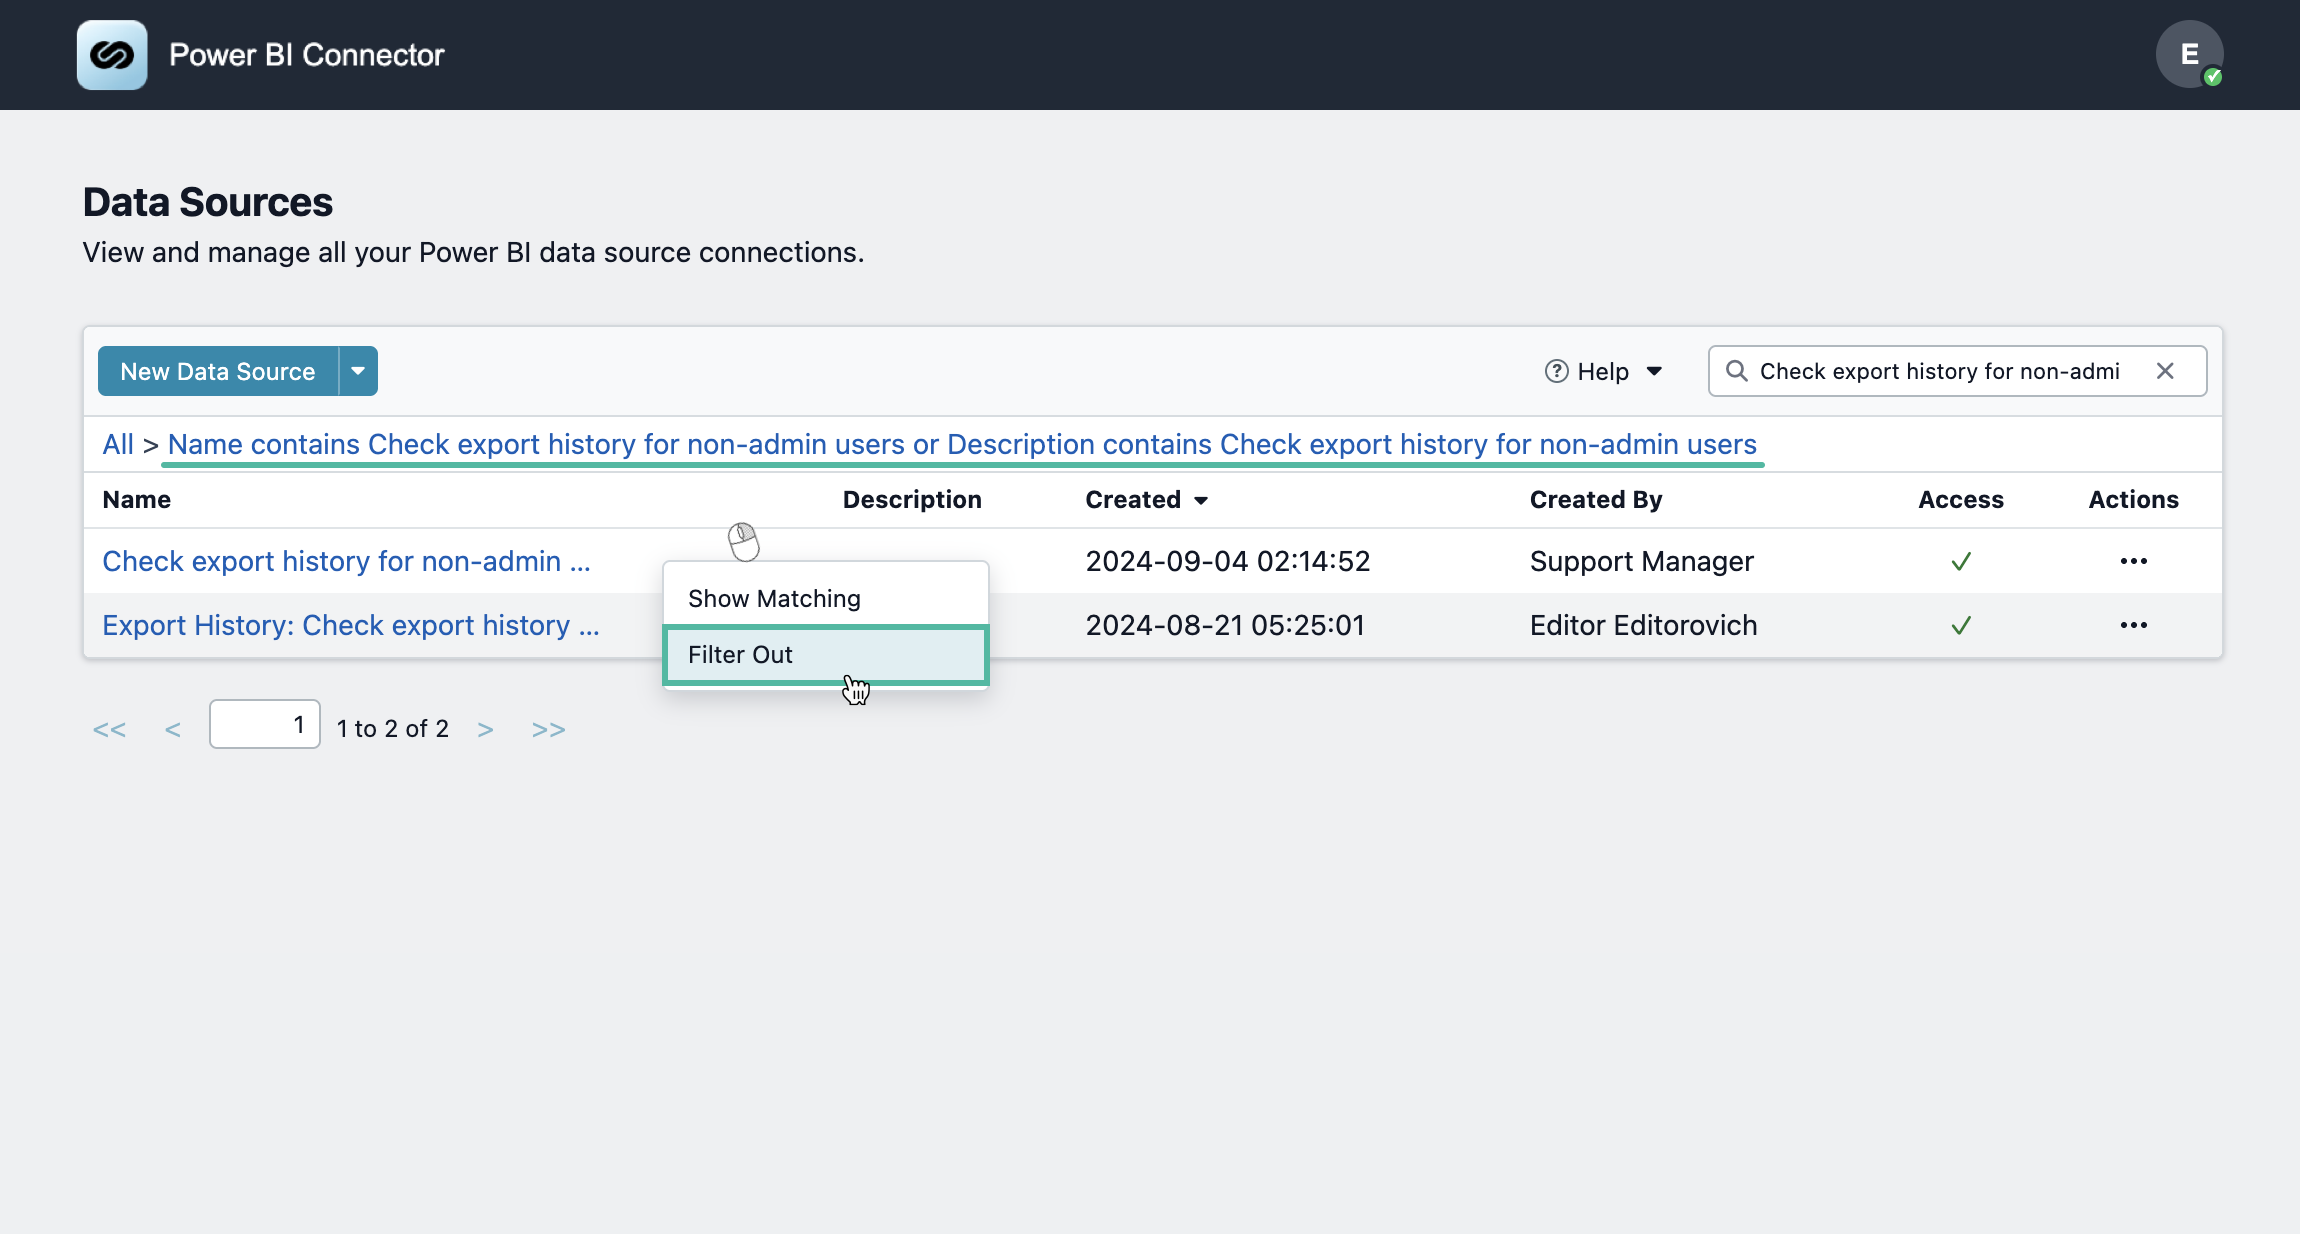Go to last page with >> button
Screen dimensions: 2300x1234
(548, 729)
